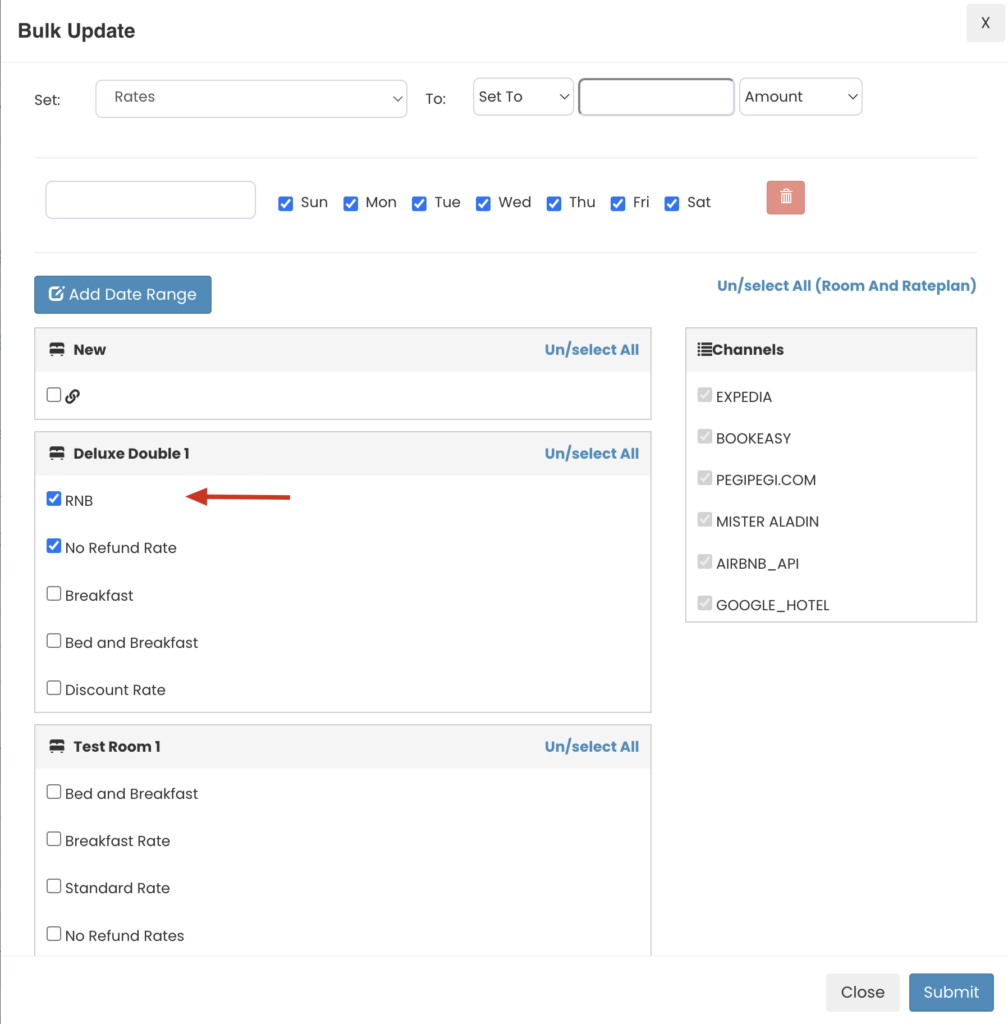Uncheck the RNB rate plan
1008x1024 pixels.
coord(54,499)
